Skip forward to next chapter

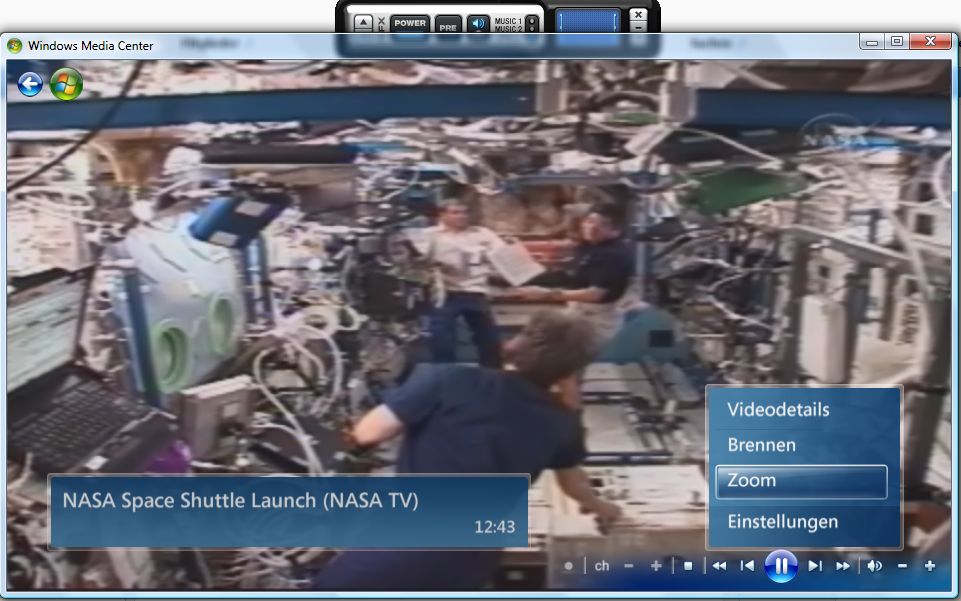pos(815,565)
